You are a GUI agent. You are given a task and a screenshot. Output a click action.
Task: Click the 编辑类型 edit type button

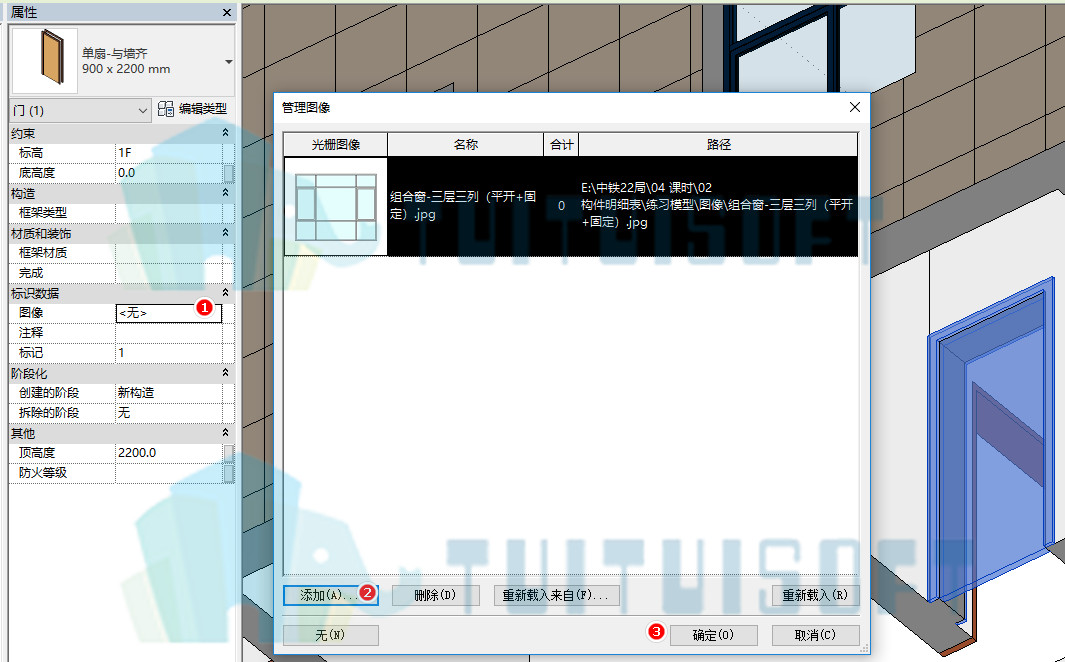pos(193,109)
